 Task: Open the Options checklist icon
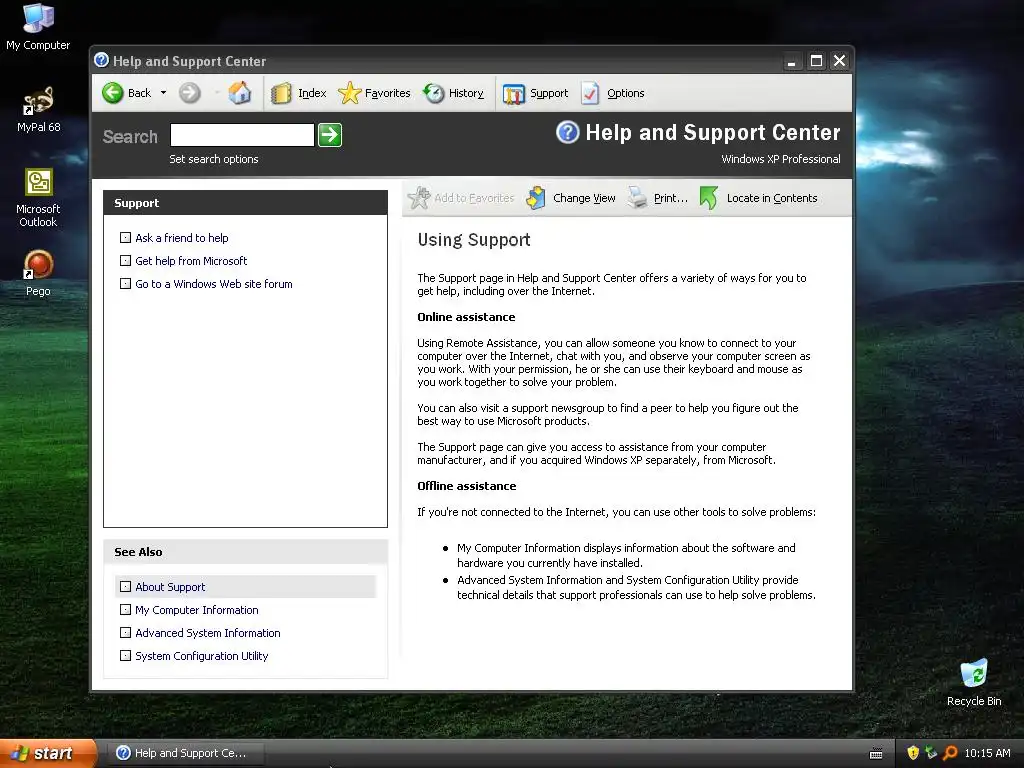click(x=590, y=93)
